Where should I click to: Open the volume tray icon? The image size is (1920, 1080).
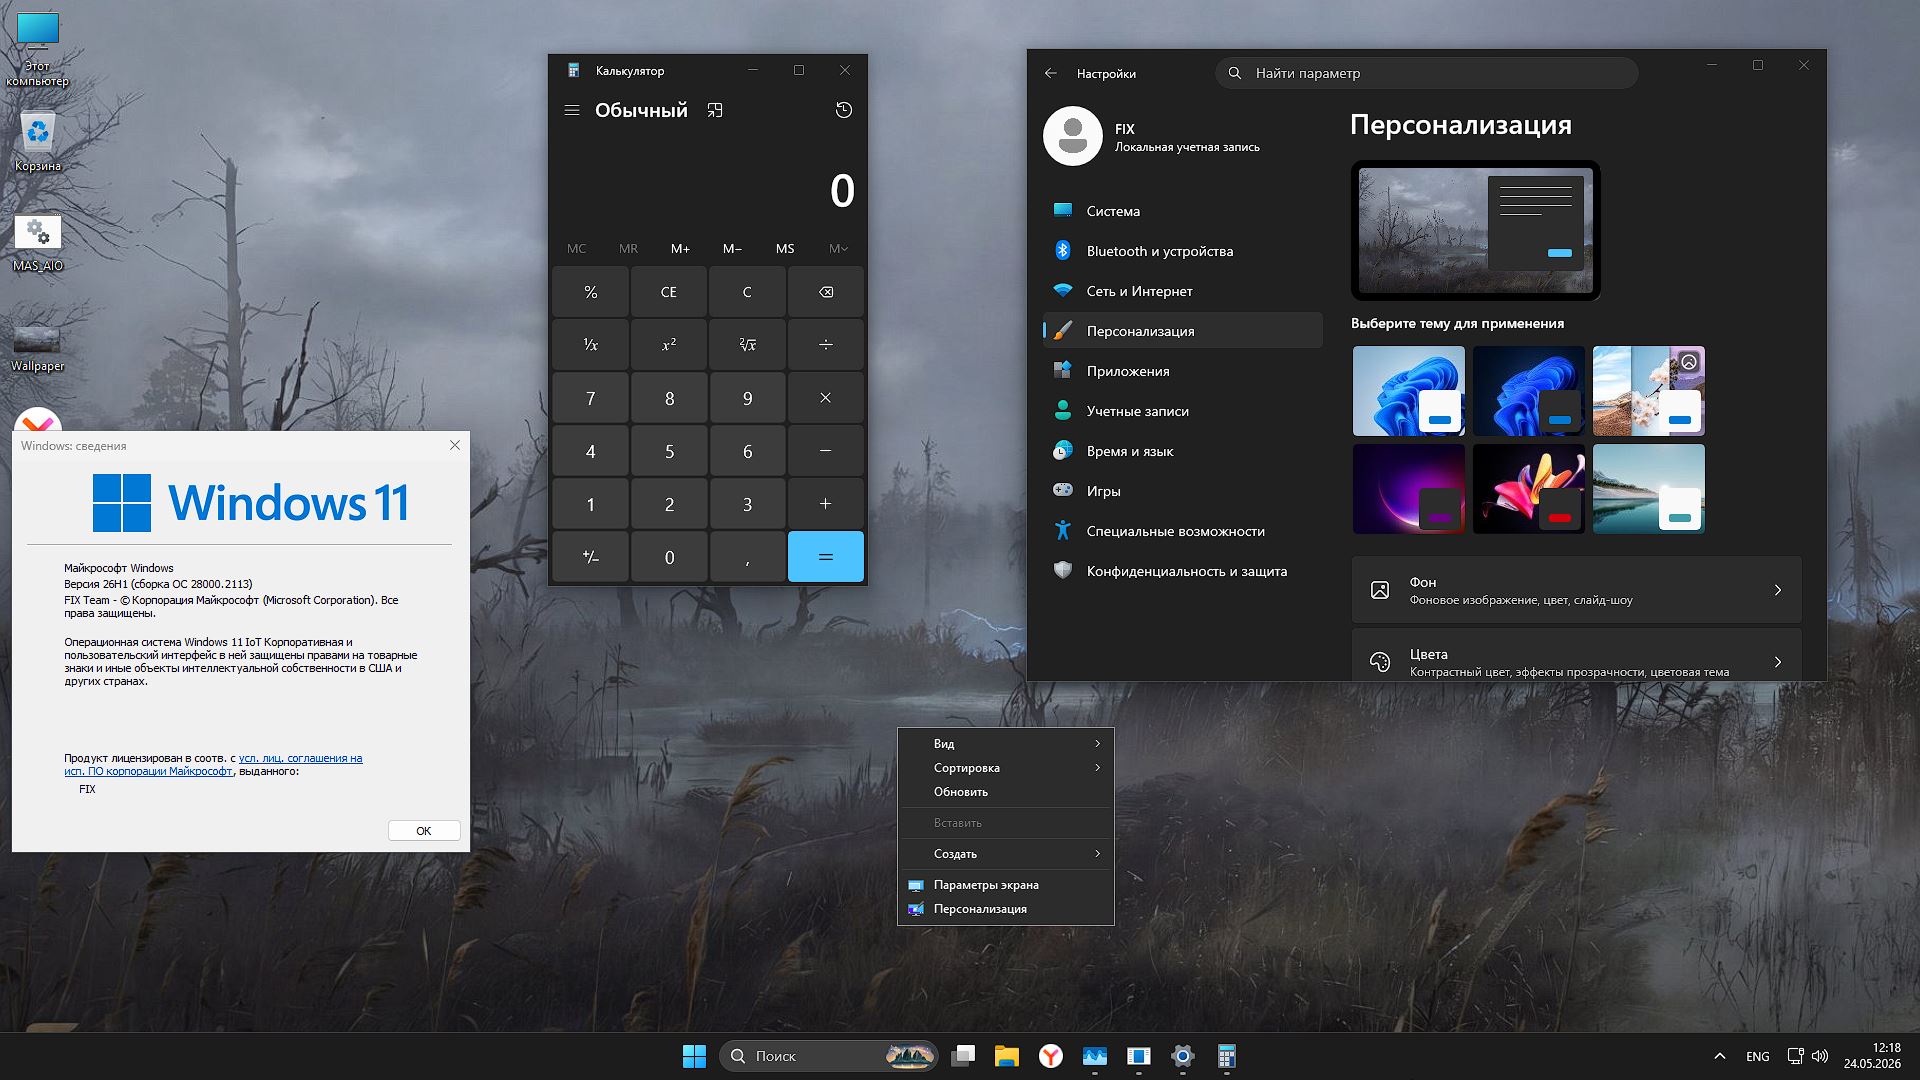pos(1820,1056)
